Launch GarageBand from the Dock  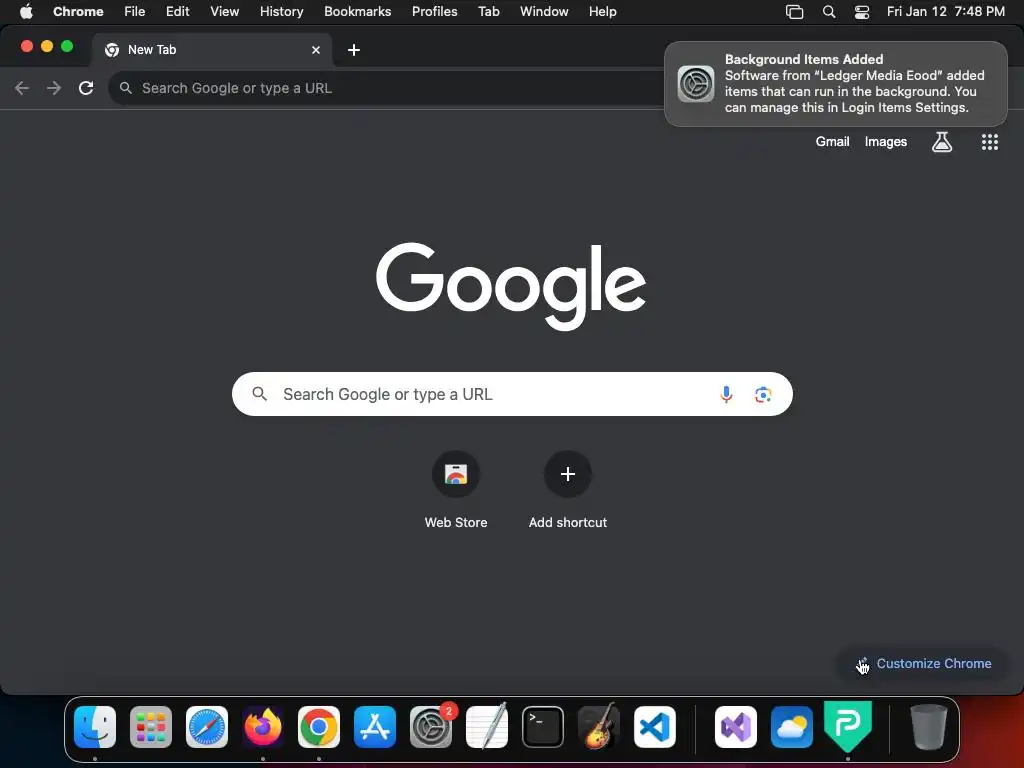(599, 726)
